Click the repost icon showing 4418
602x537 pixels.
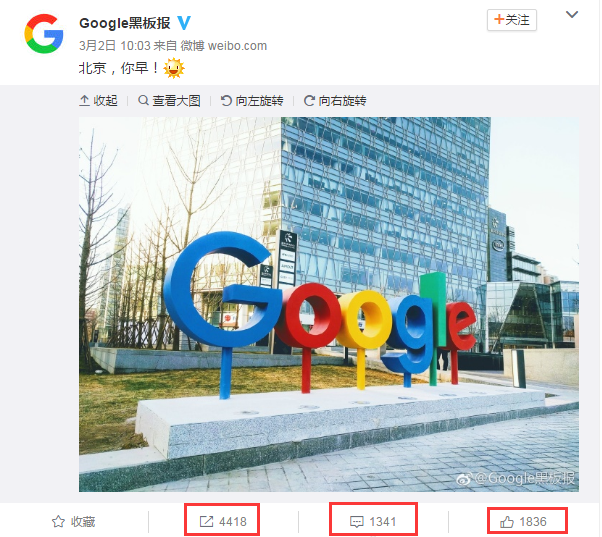[x=206, y=522]
